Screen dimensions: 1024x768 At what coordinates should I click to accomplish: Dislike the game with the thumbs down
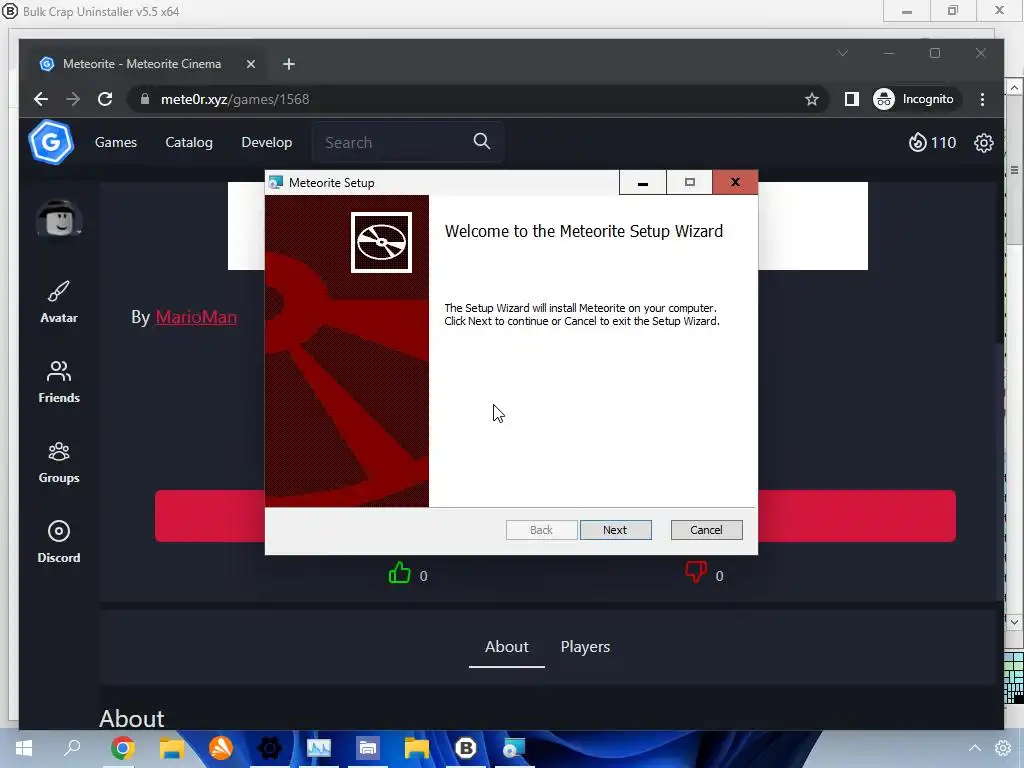pyautogui.click(x=696, y=572)
